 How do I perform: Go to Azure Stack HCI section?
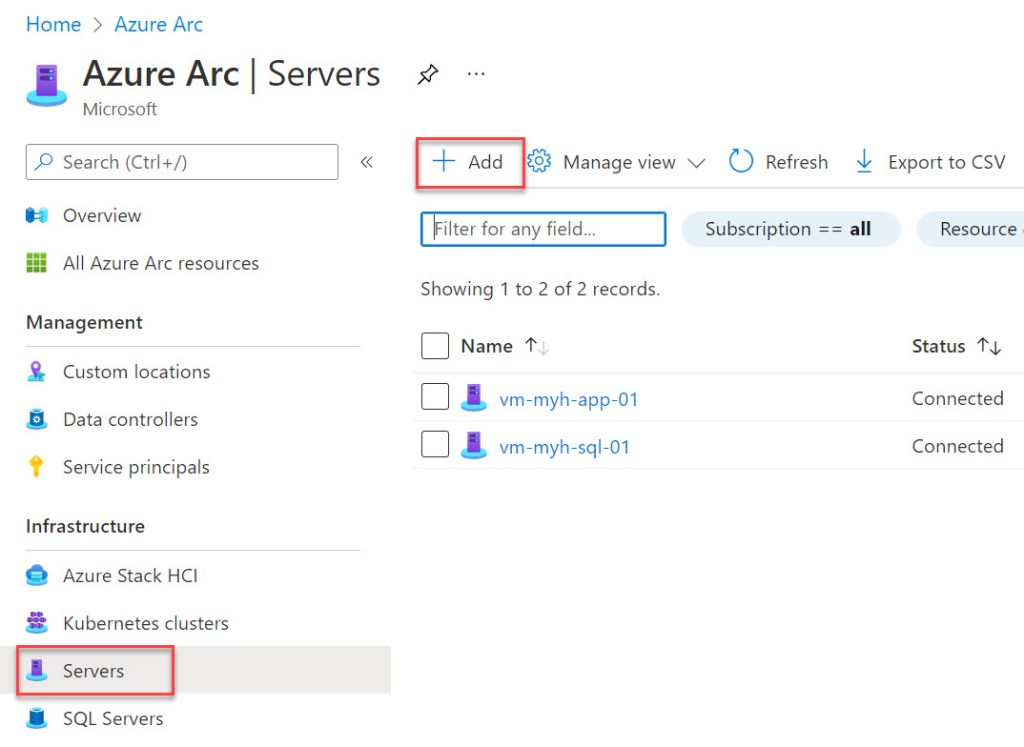pos(130,576)
